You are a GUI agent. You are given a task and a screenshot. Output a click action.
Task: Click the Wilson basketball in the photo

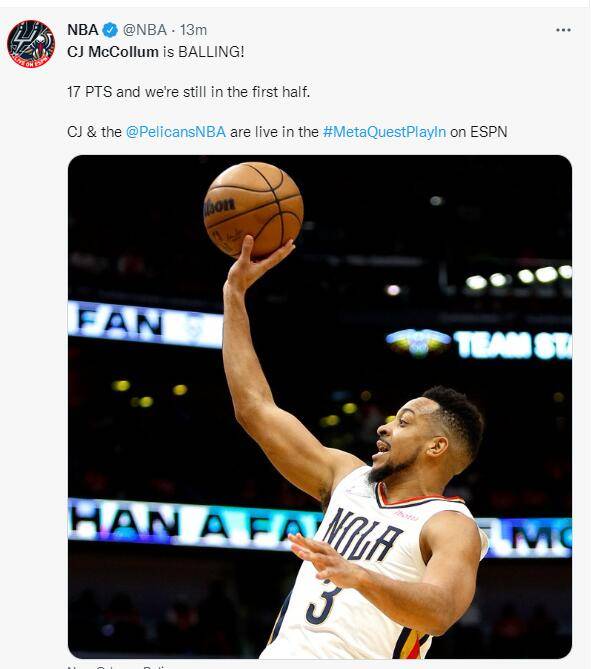[253, 210]
